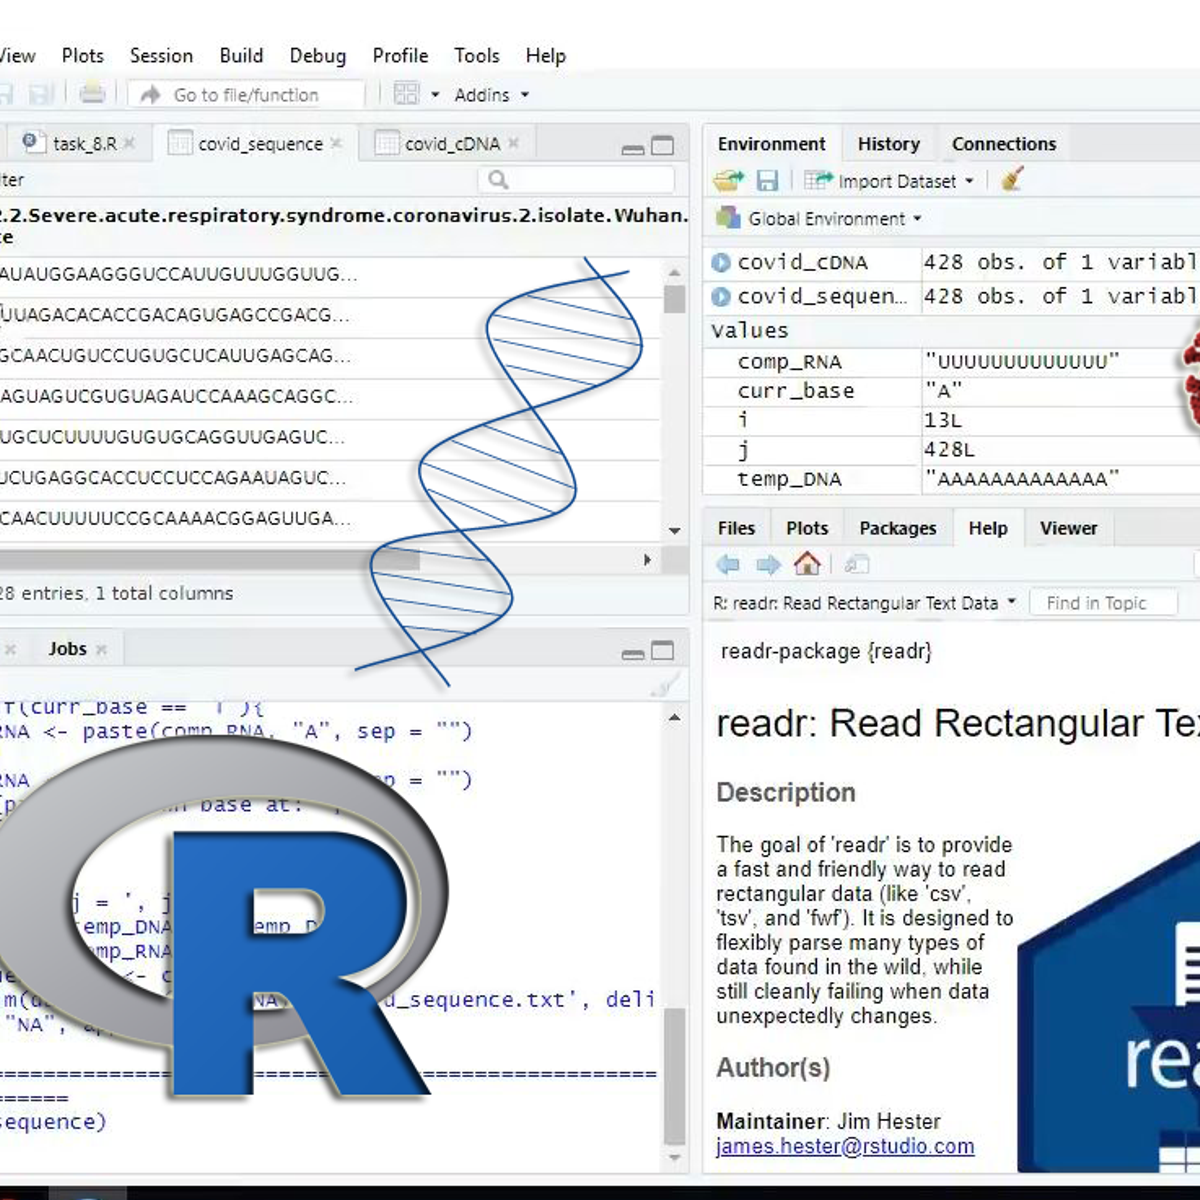
Task: Click the search magnifier in the data viewer
Action: point(498,180)
